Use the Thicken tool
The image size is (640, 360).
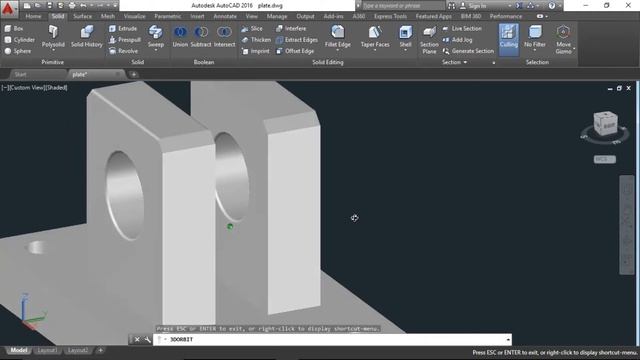256,40
